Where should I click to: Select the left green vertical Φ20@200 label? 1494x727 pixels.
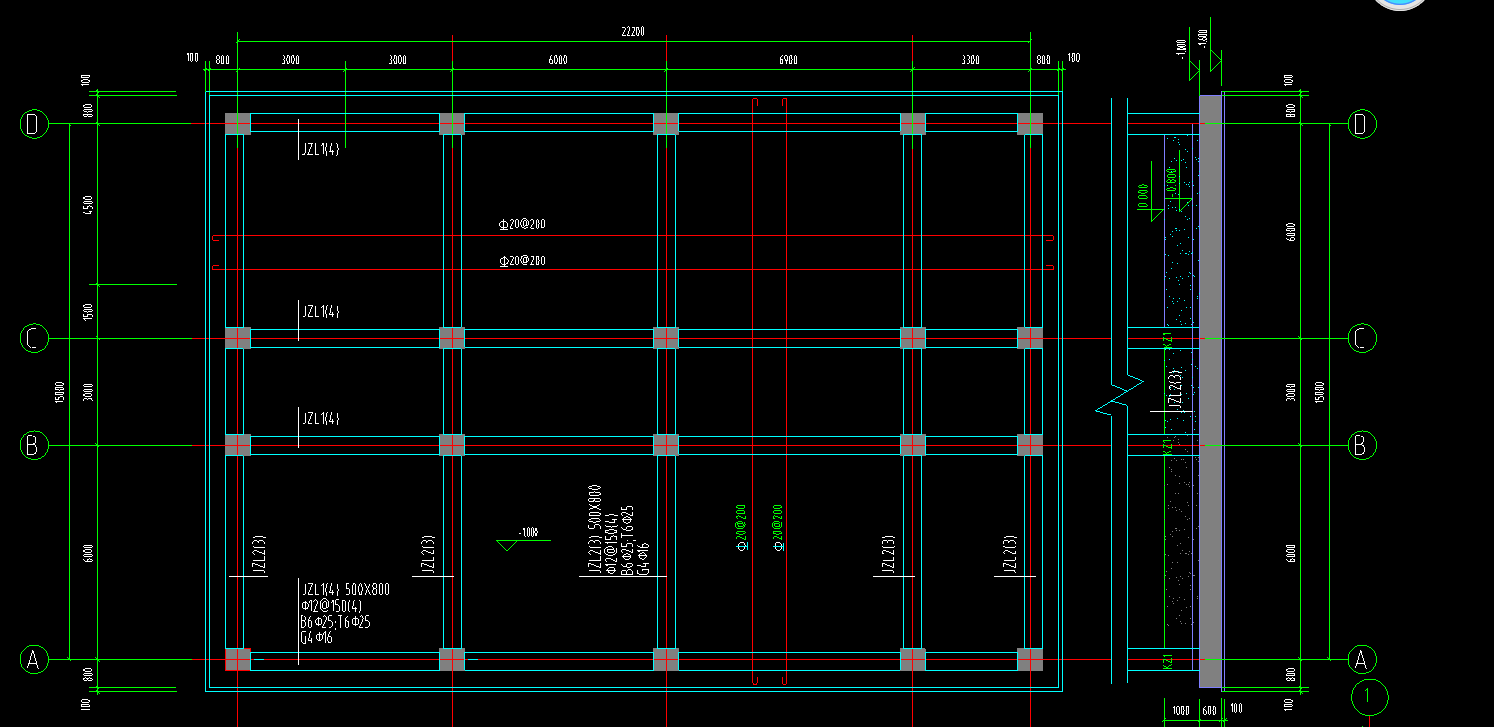[x=741, y=528]
